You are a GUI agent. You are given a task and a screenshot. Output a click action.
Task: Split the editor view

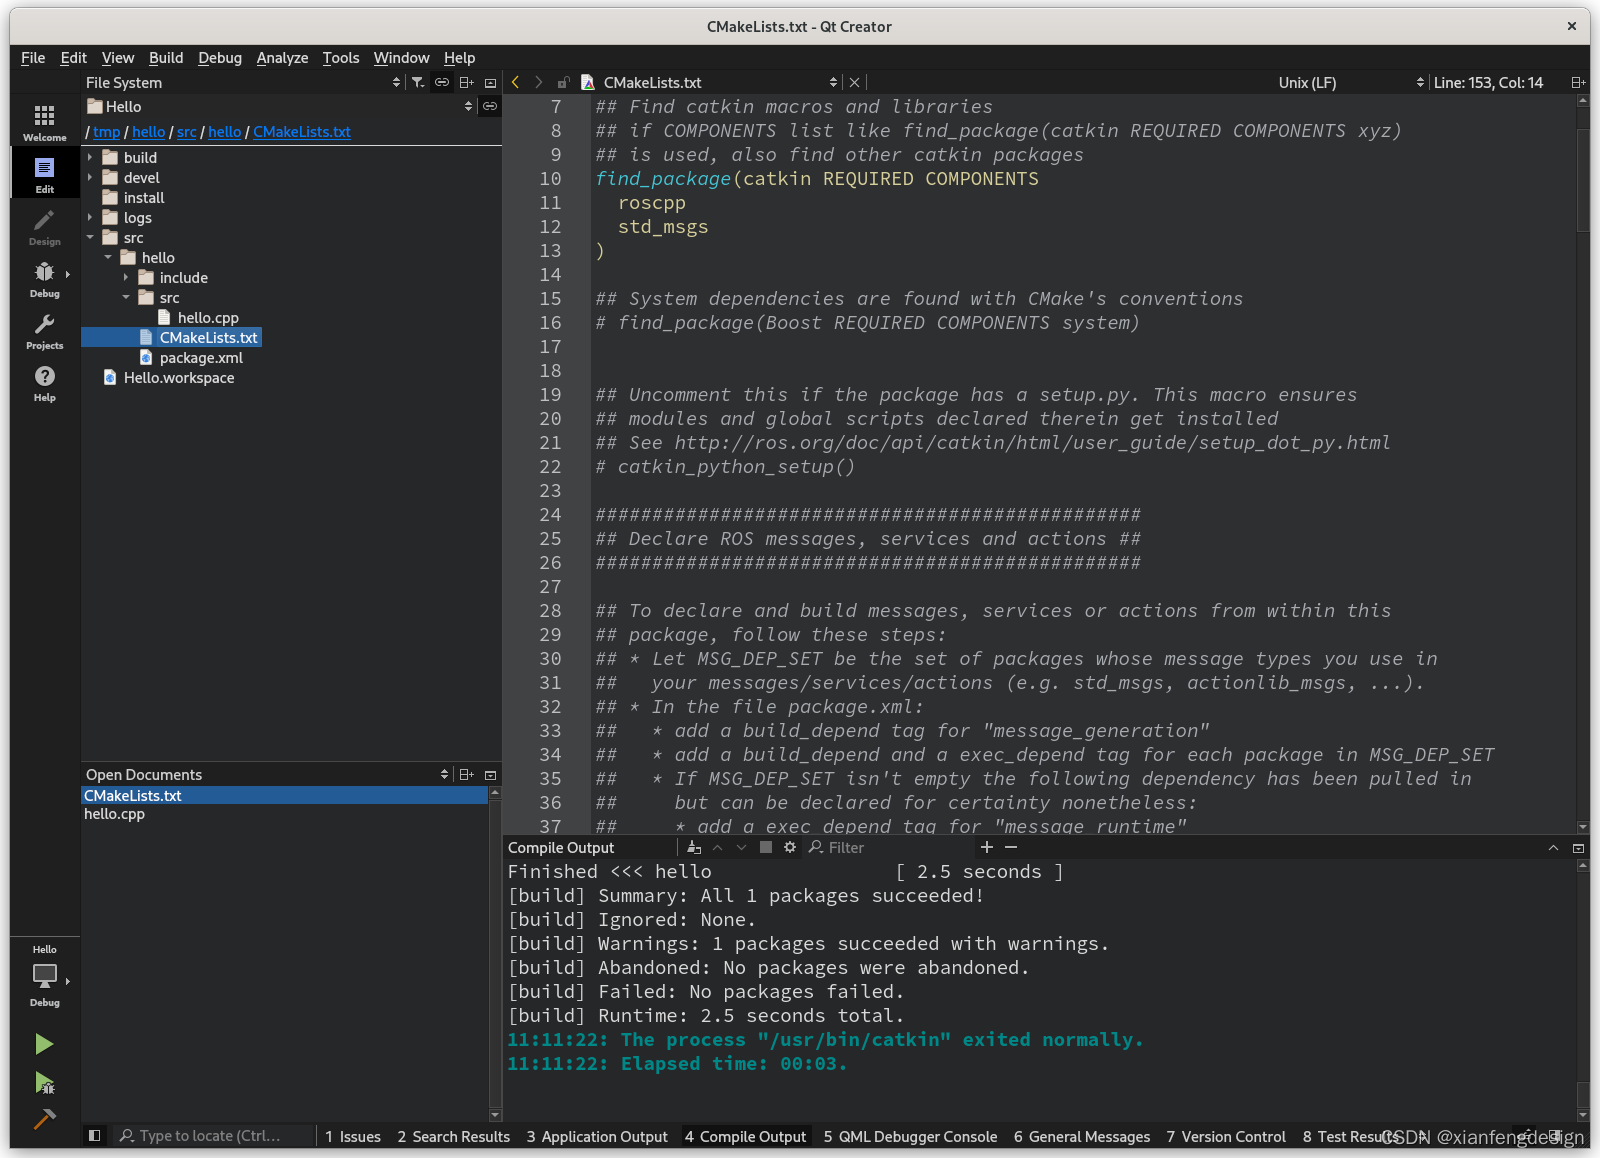click(1578, 82)
